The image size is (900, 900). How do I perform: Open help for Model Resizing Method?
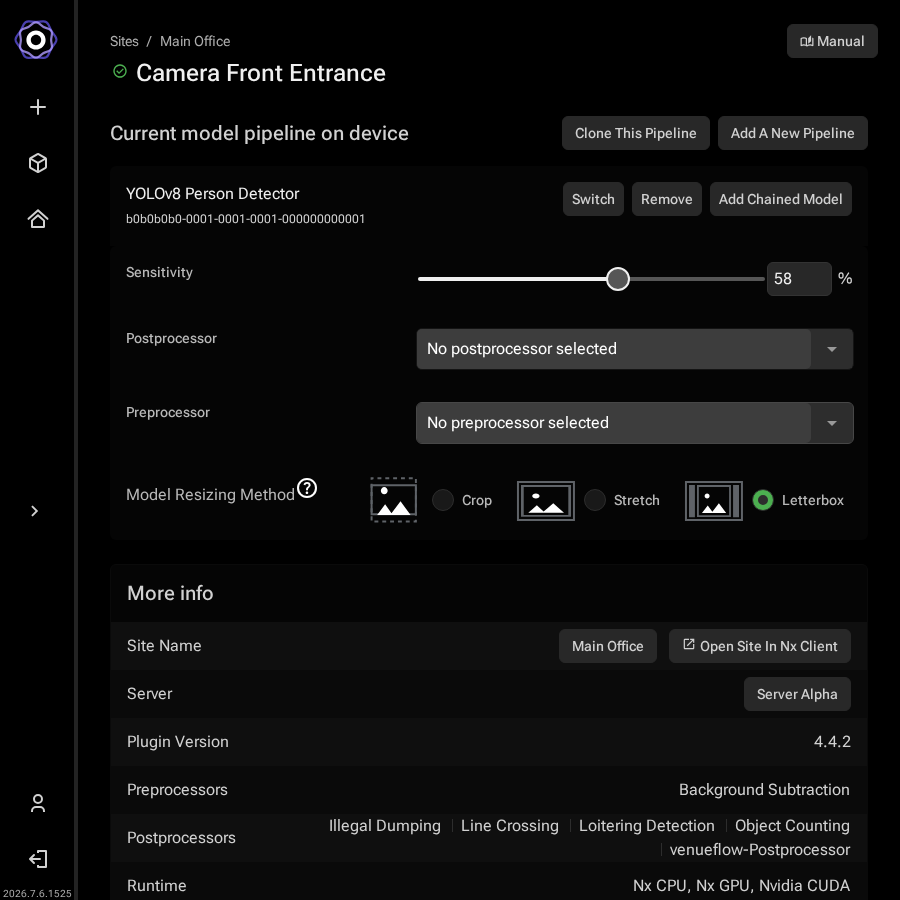(307, 488)
